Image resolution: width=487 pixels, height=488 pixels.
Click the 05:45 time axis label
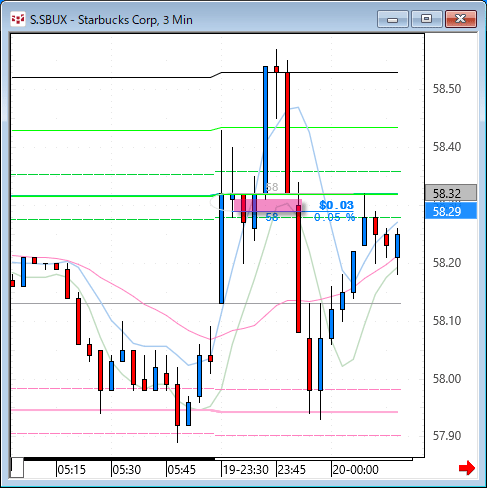[x=182, y=470]
